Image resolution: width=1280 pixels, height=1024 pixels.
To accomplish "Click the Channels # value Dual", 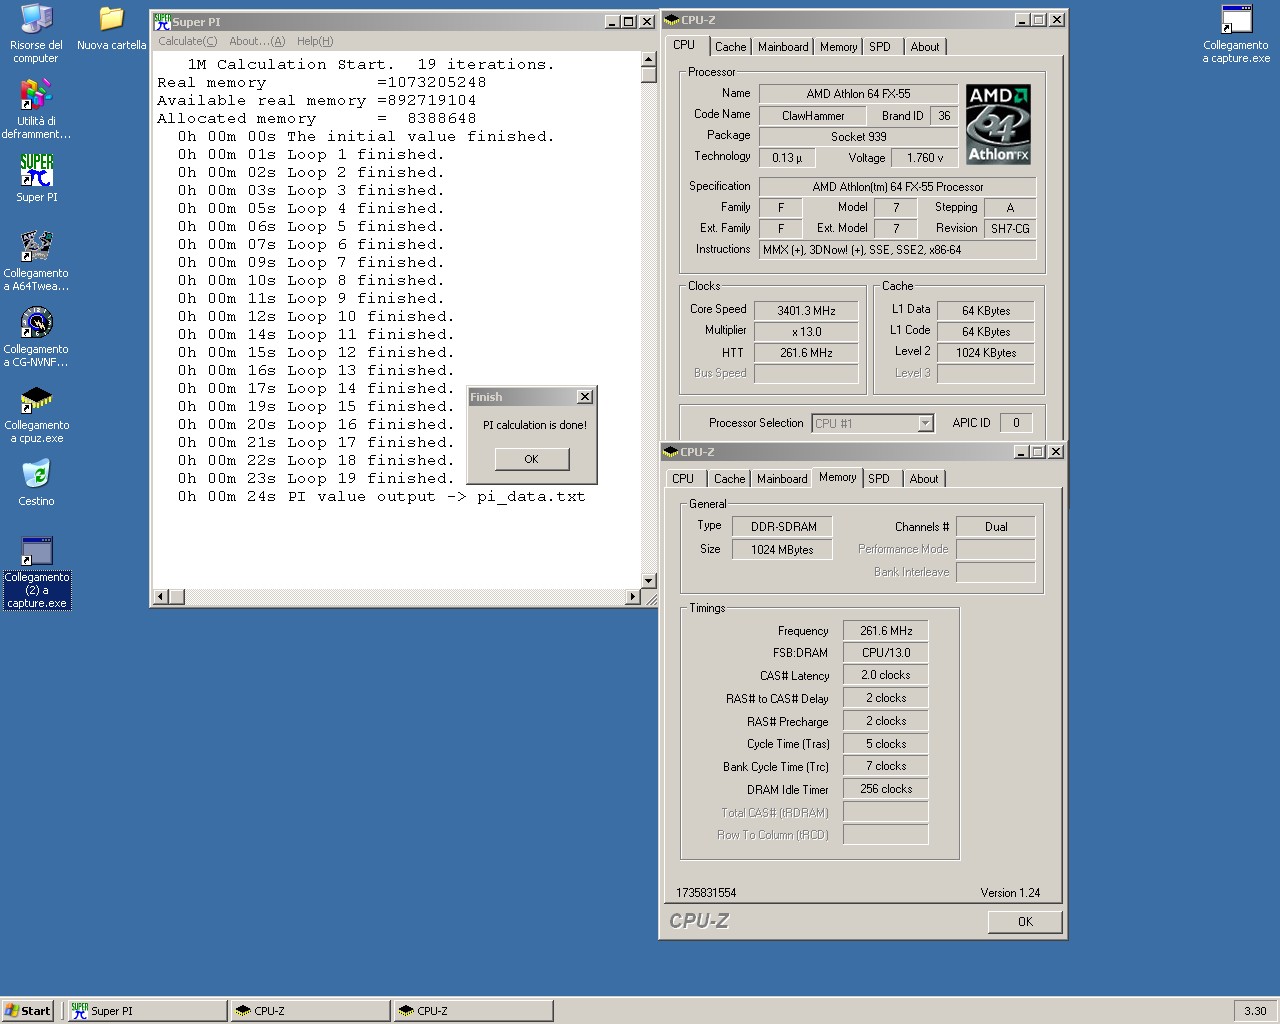I will point(996,527).
